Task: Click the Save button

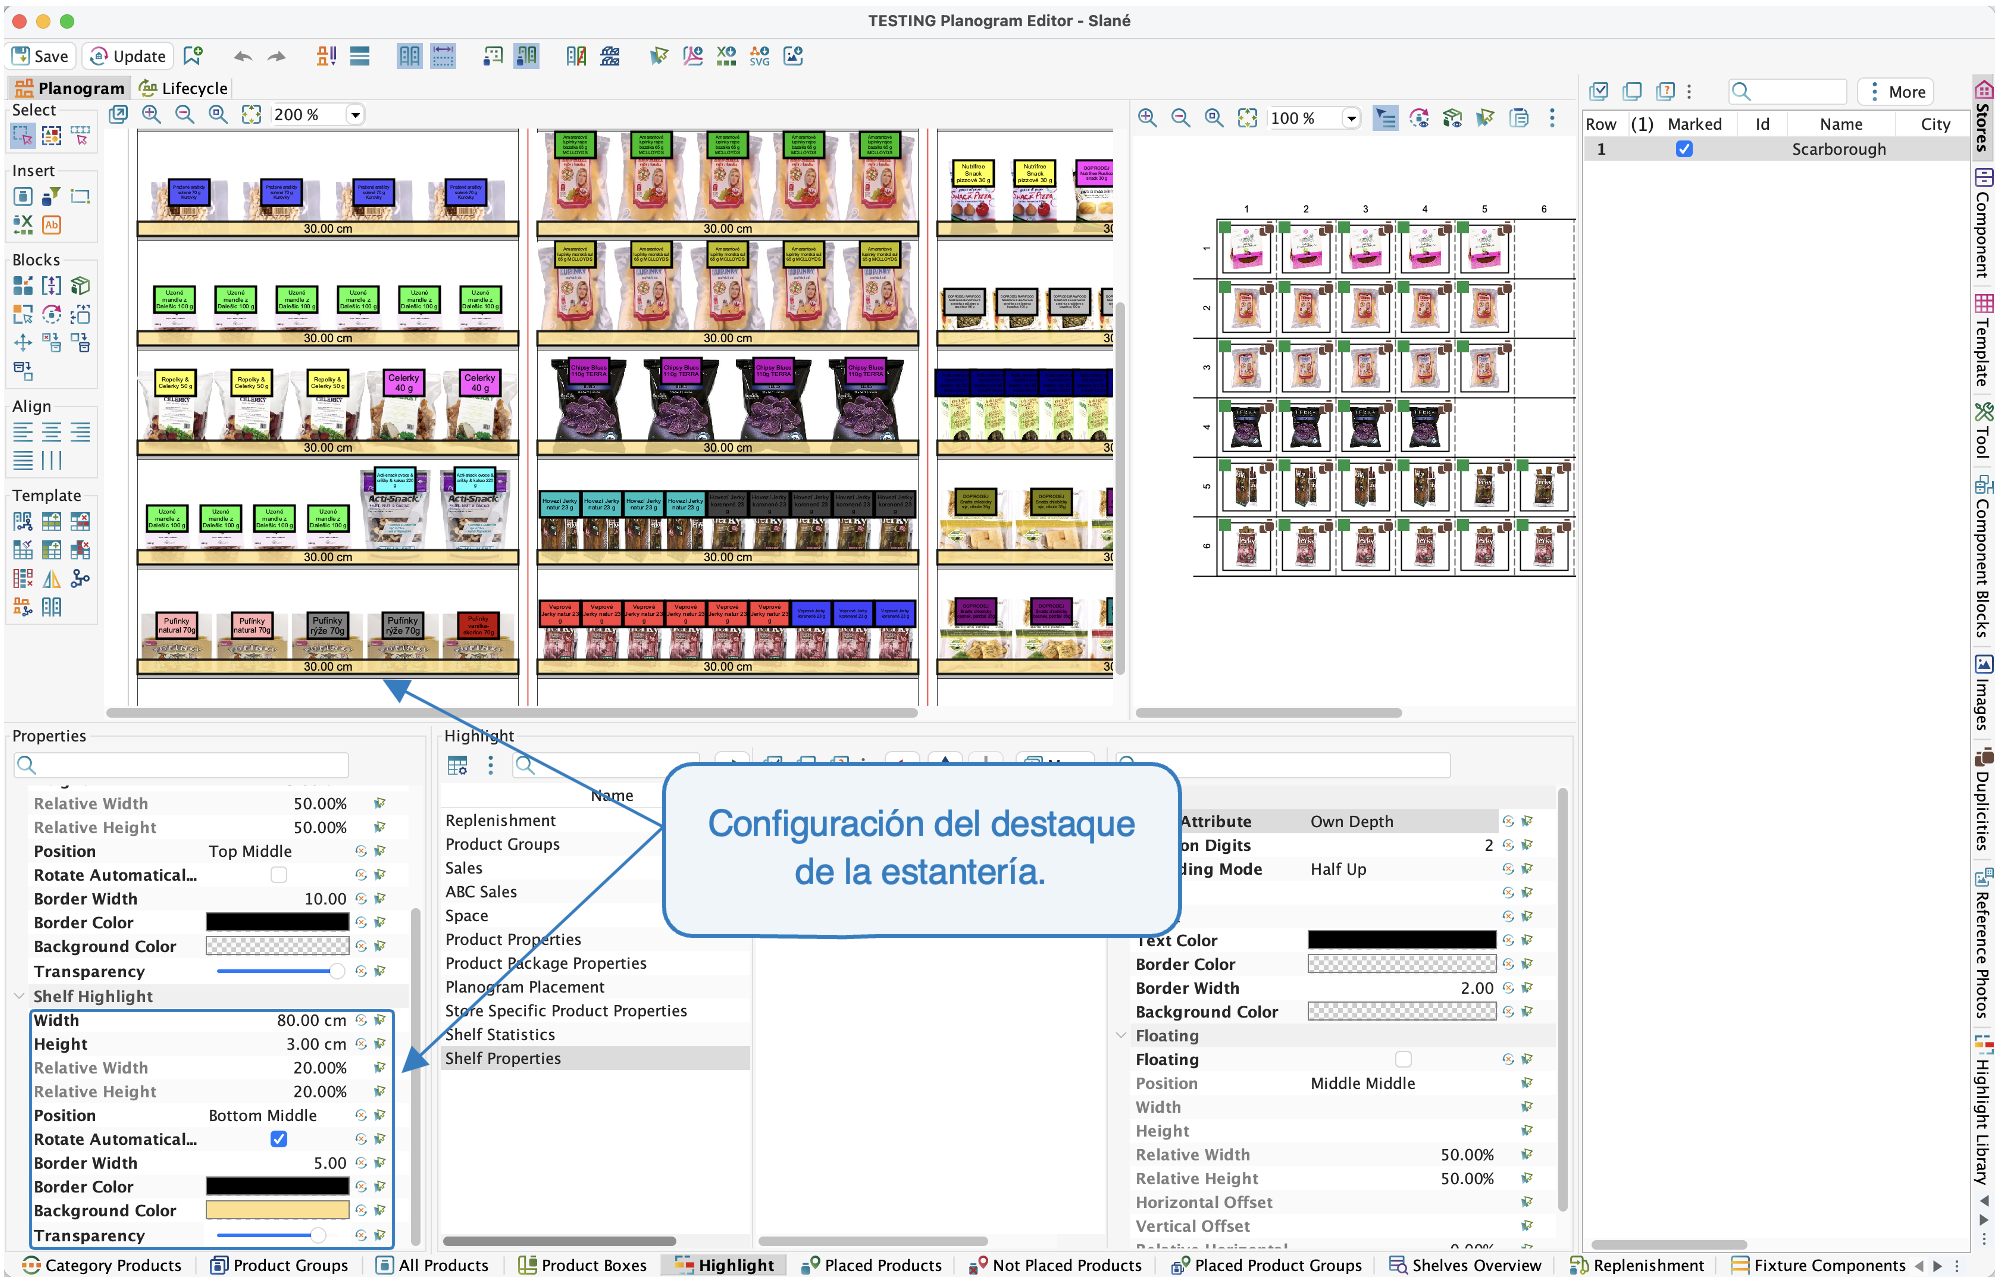Action: point(40,56)
